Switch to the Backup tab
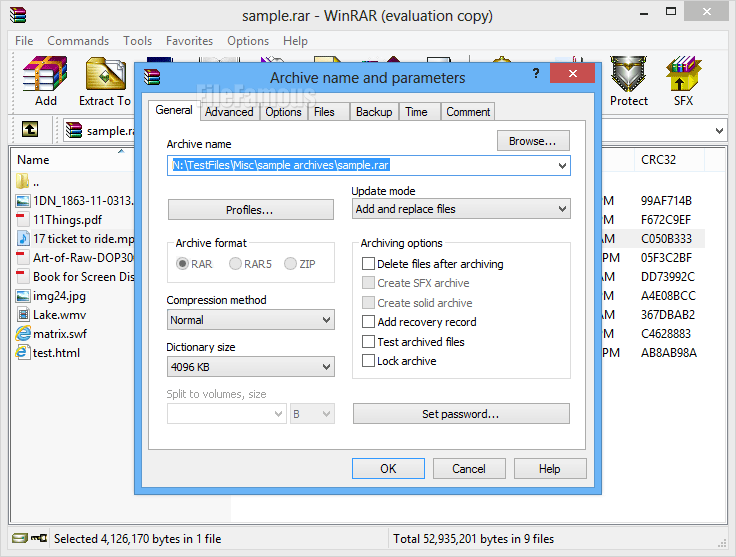Image resolution: width=736 pixels, height=557 pixels. (374, 112)
